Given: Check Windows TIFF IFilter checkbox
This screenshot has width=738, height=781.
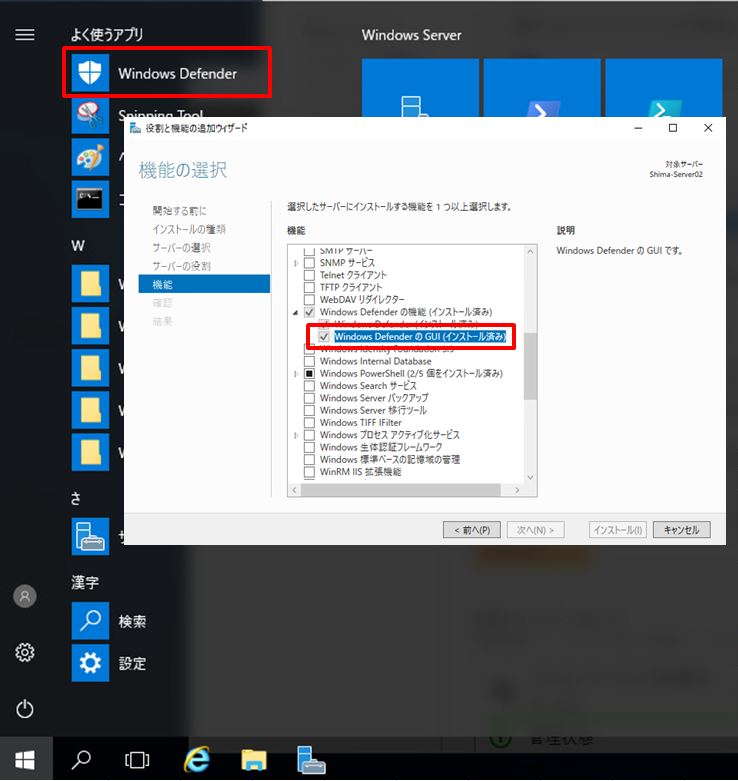Looking at the screenshot, I should point(309,422).
